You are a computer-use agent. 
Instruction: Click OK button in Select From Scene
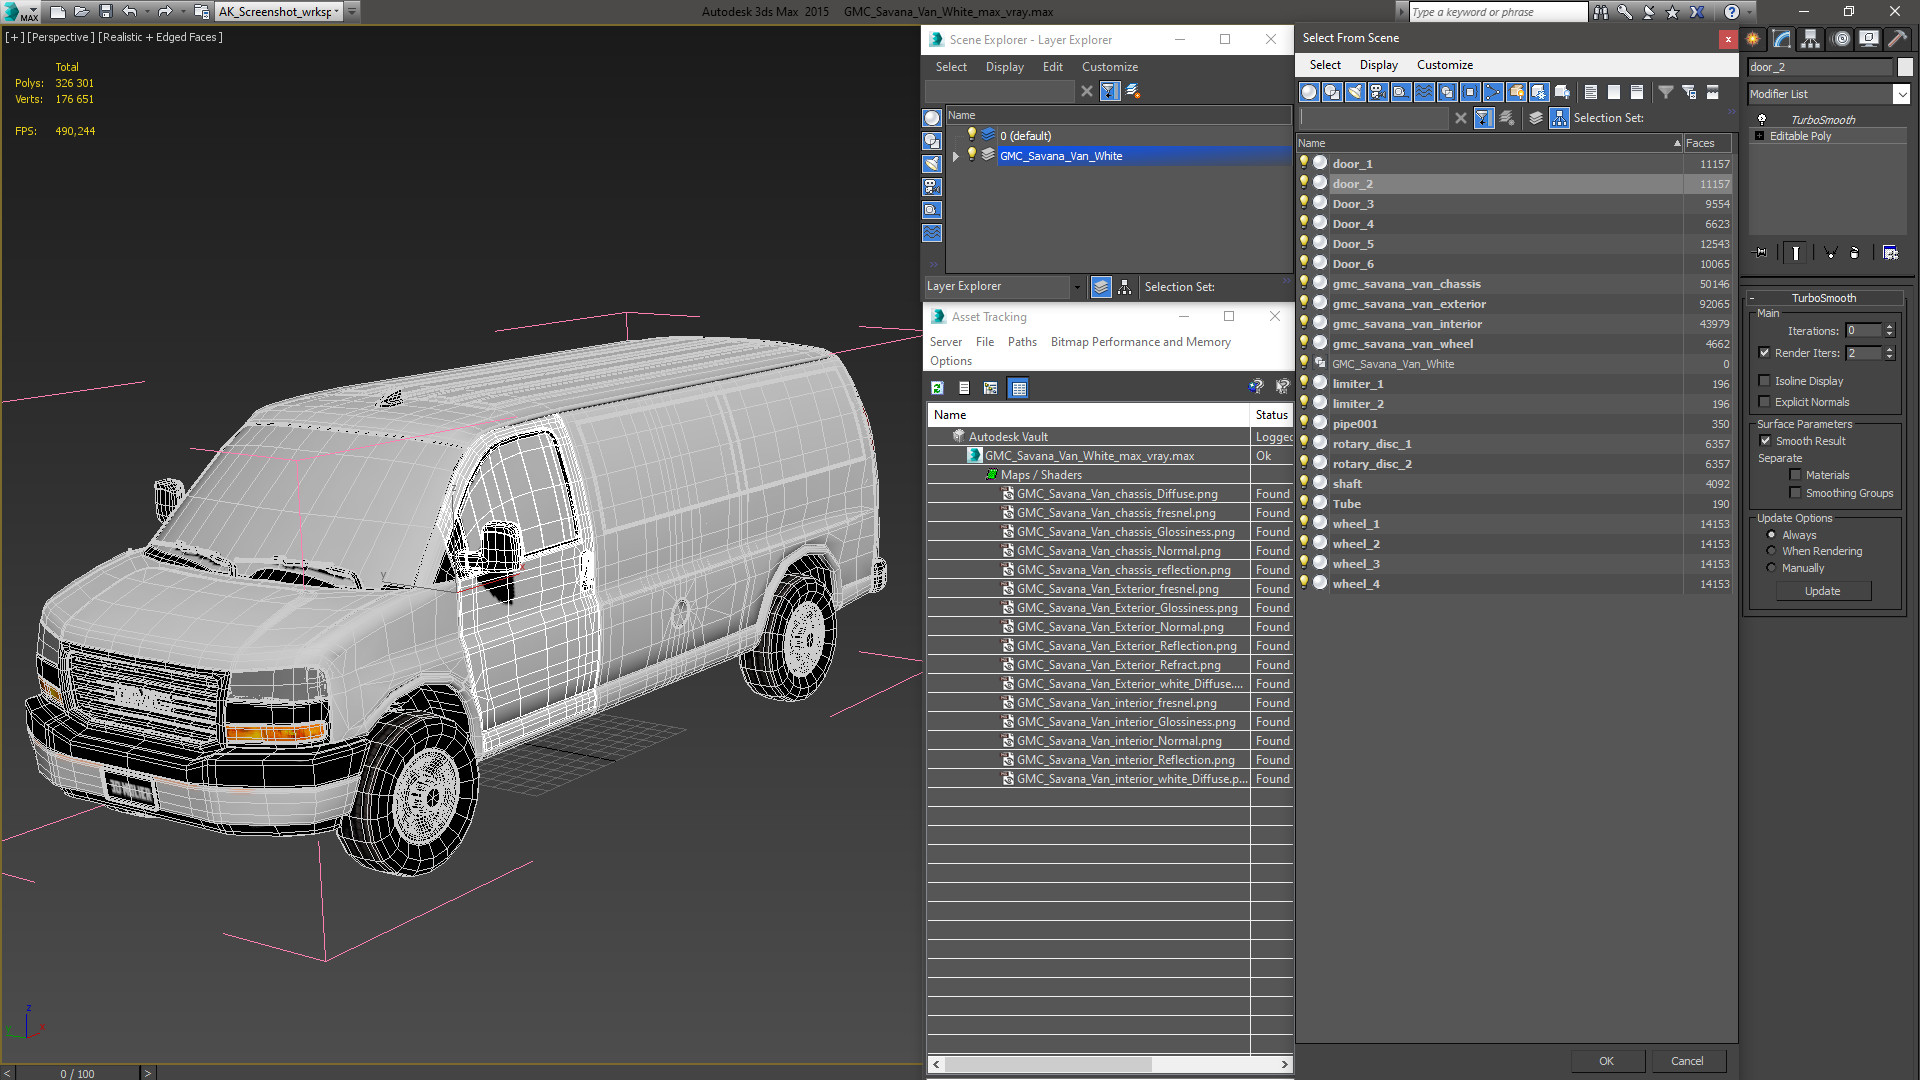[1606, 1061]
